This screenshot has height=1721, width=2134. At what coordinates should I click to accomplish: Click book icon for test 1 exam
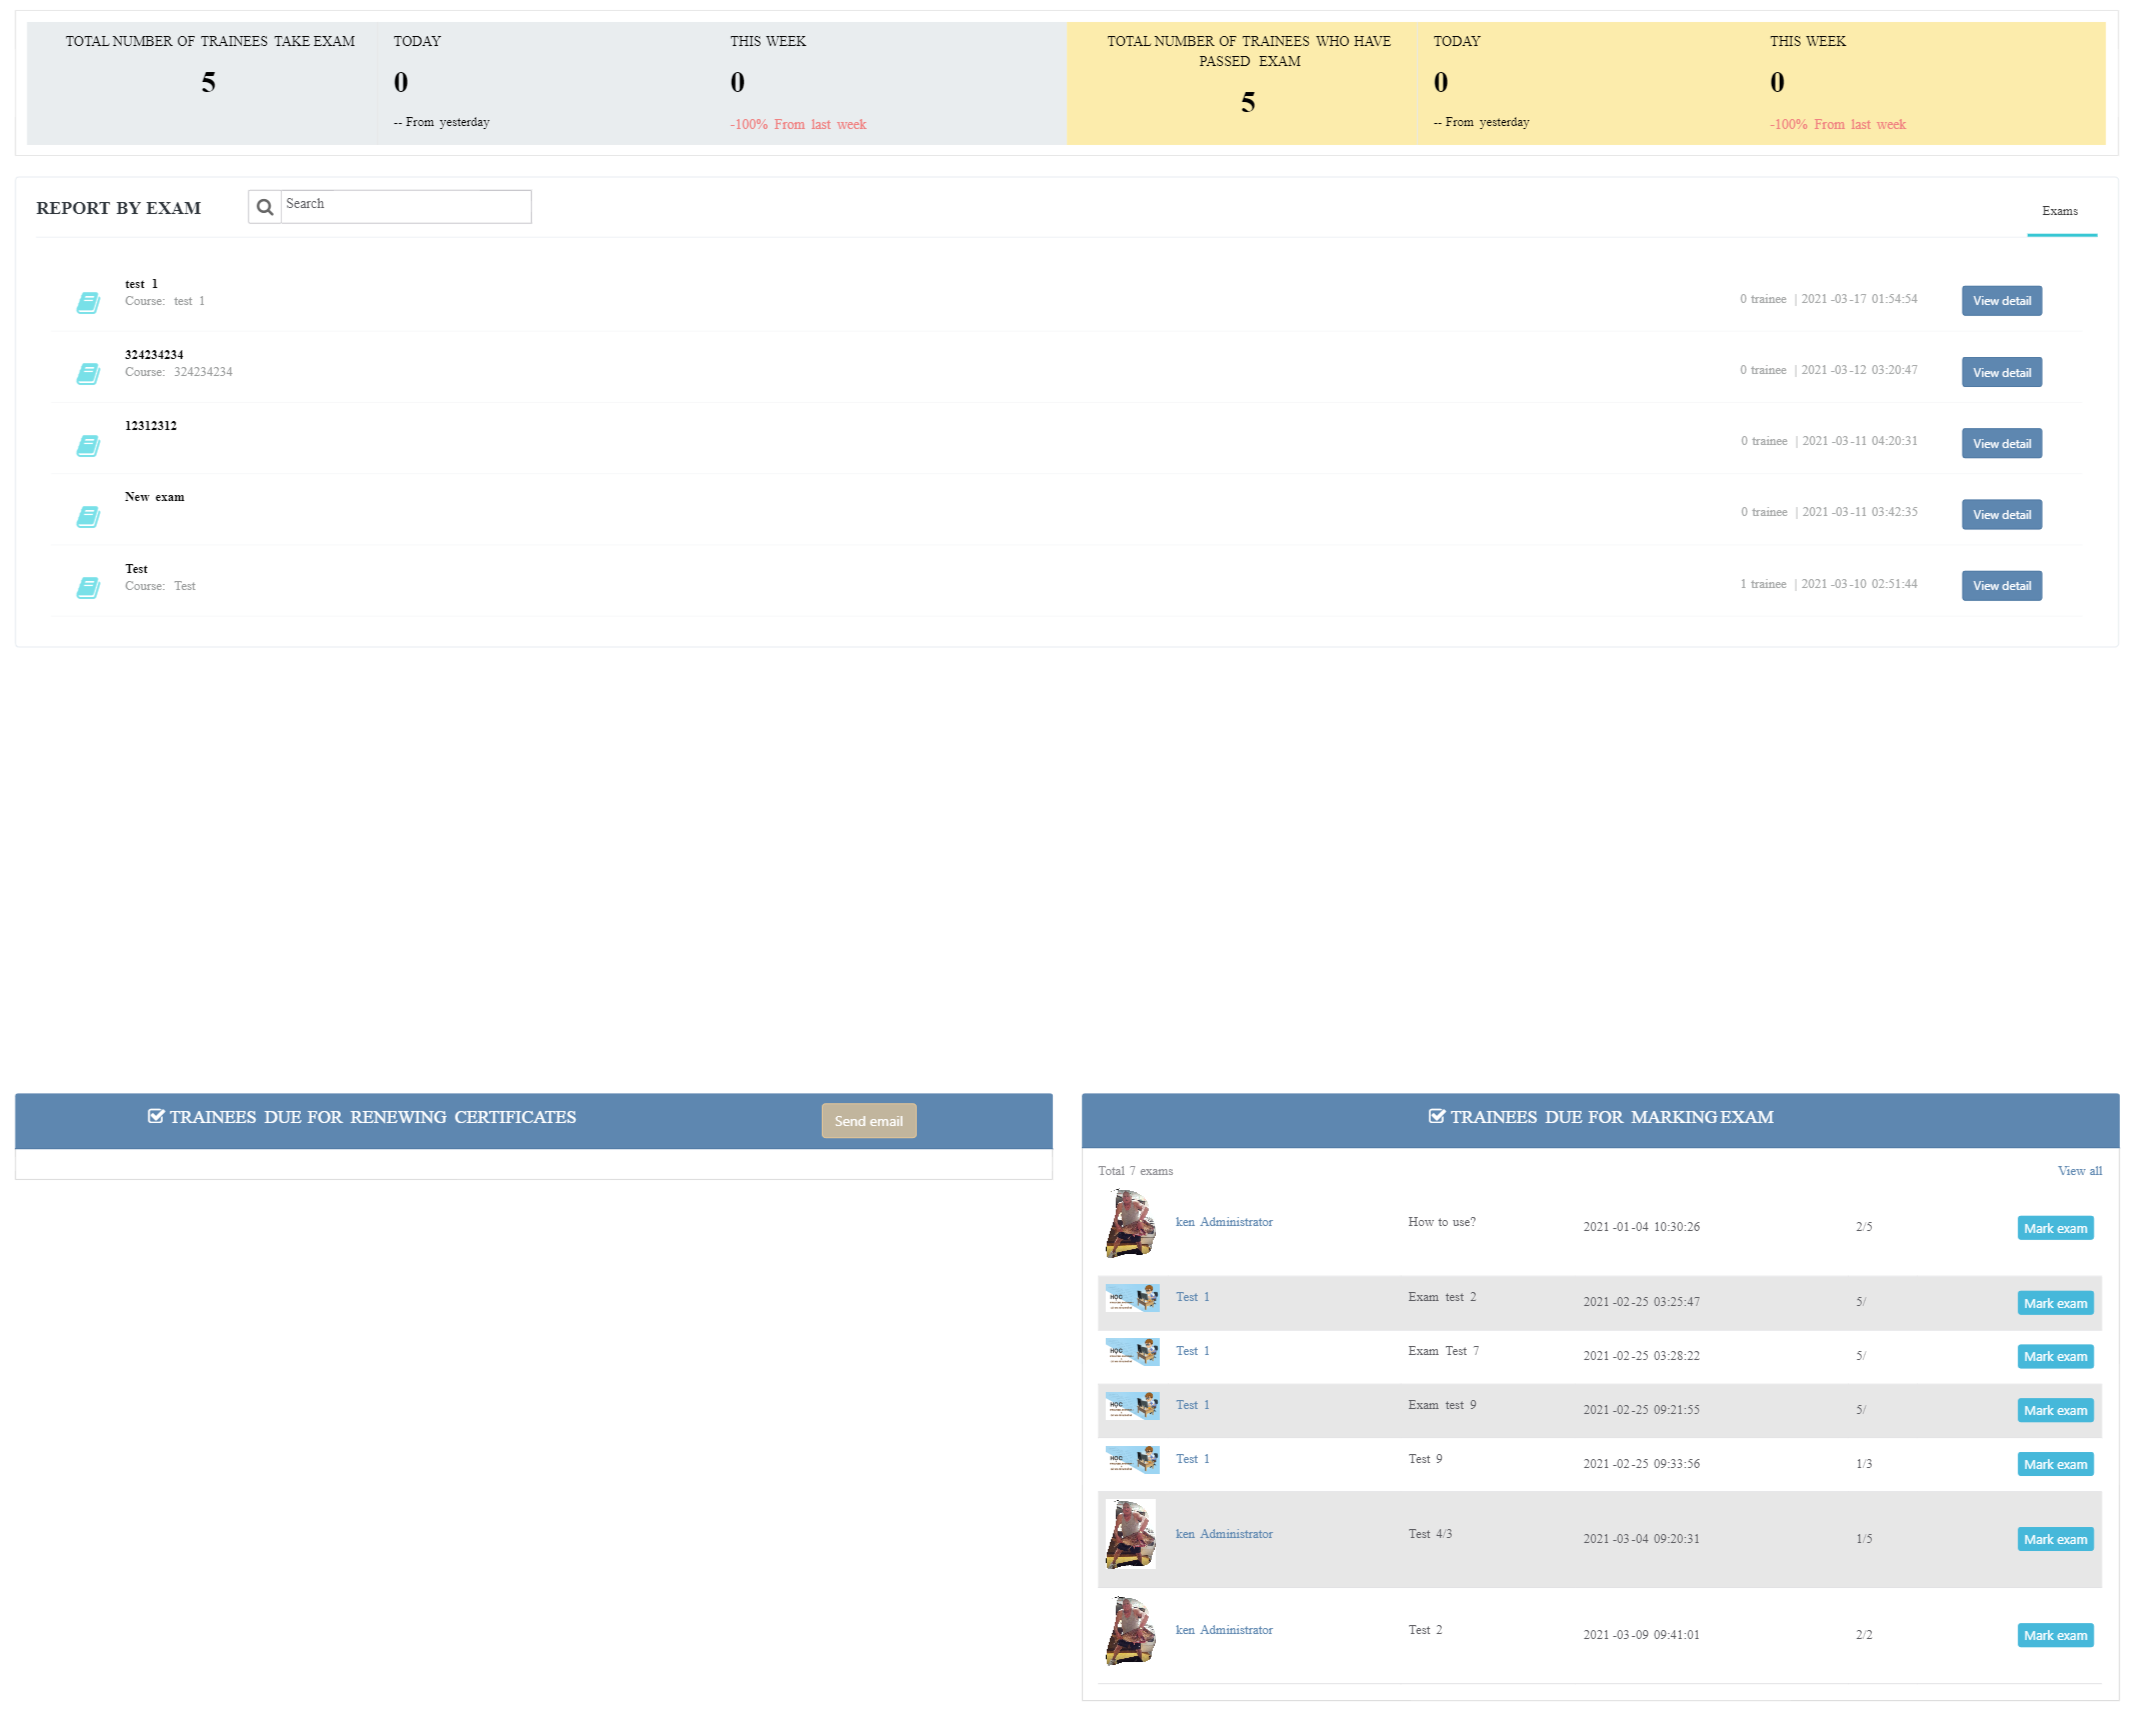(88, 303)
